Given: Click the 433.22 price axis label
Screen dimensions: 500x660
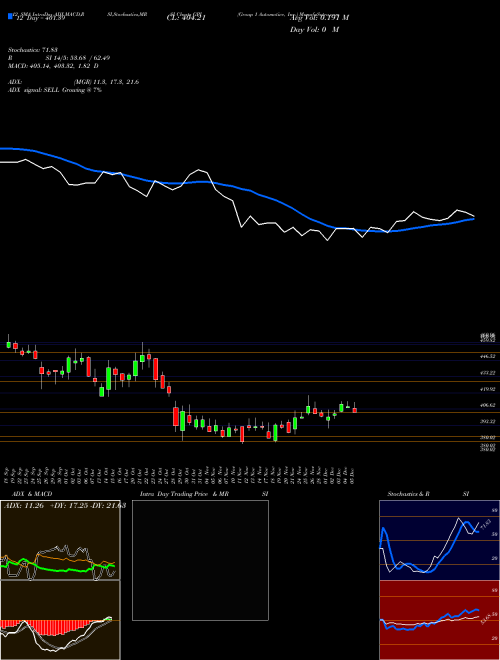Looking at the screenshot, I should pyautogui.click(x=488, y=373).
